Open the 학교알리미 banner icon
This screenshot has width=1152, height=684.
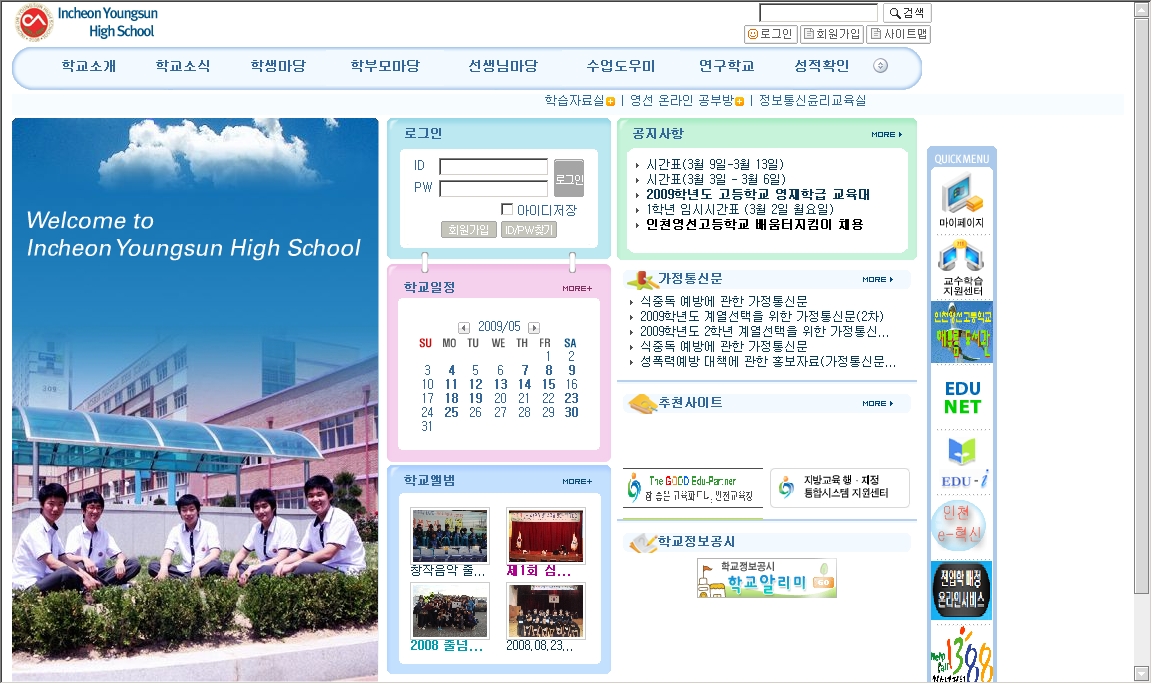click(766, 578)
